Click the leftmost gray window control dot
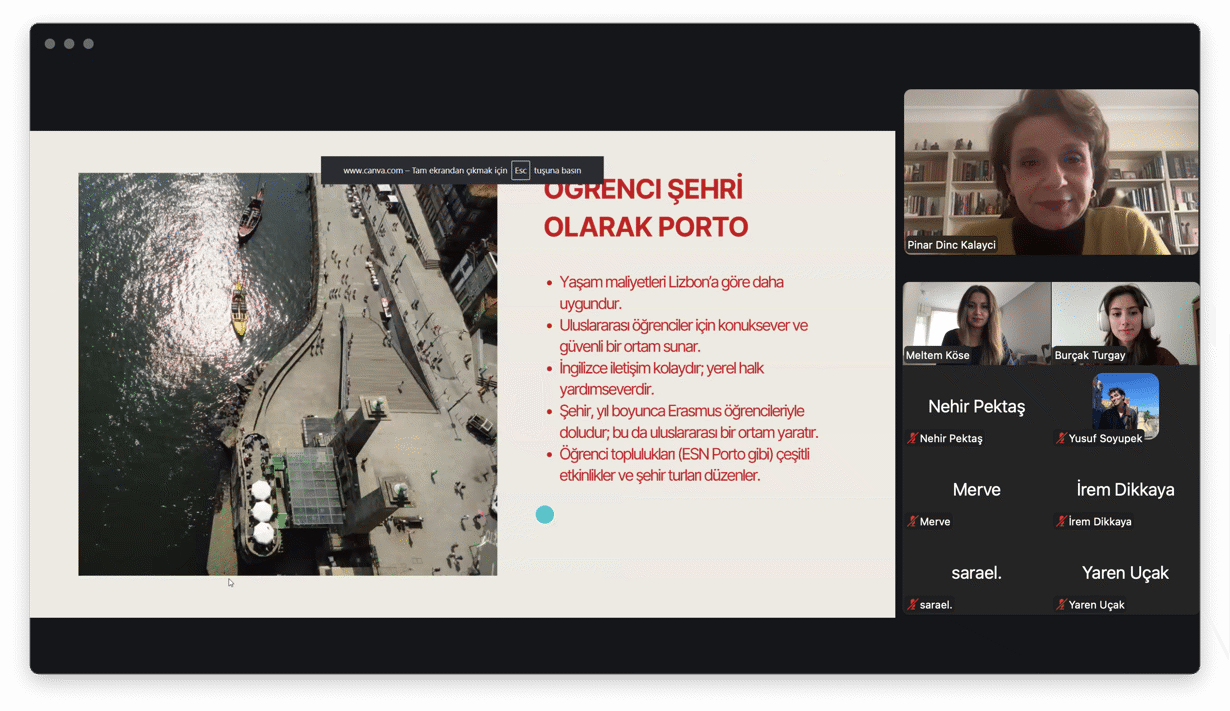This screenshot has height=711, width=1230. point(50,44)
